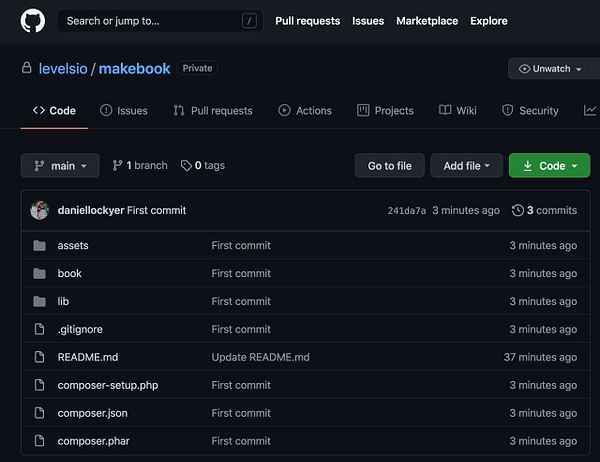Open First commit message in book row

pyautogui.click(x=241, y=273)
